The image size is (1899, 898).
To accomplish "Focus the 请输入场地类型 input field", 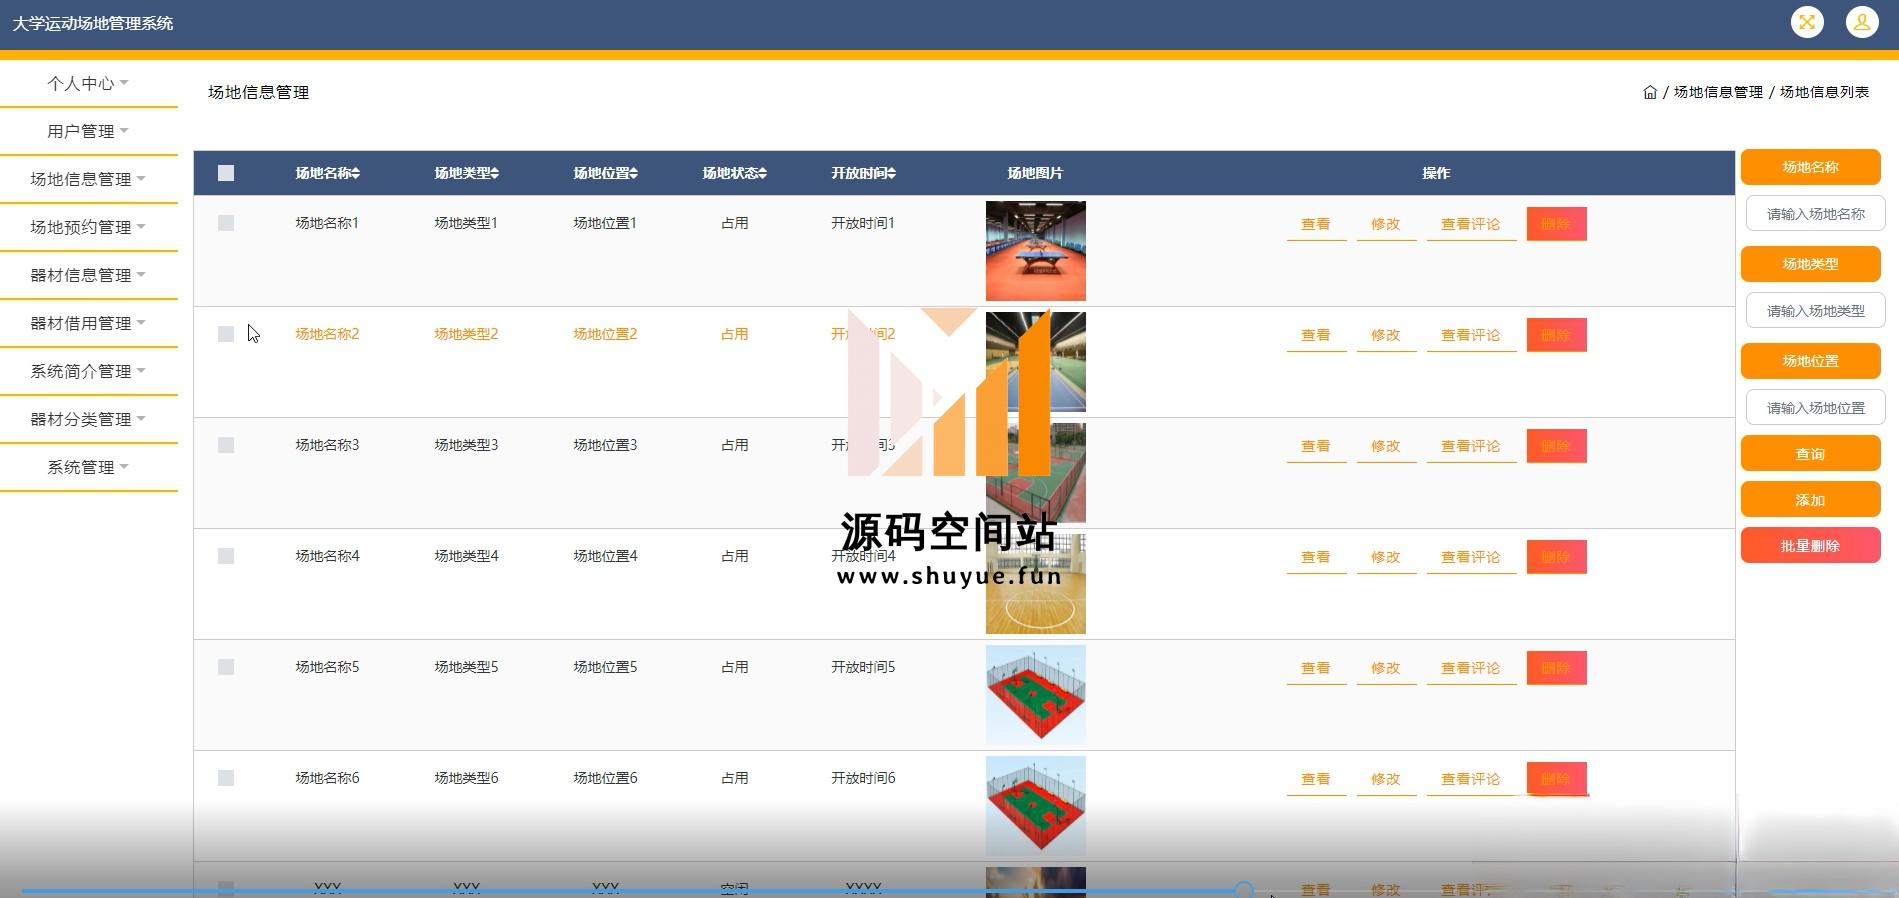I will [x=1815, y=311].
